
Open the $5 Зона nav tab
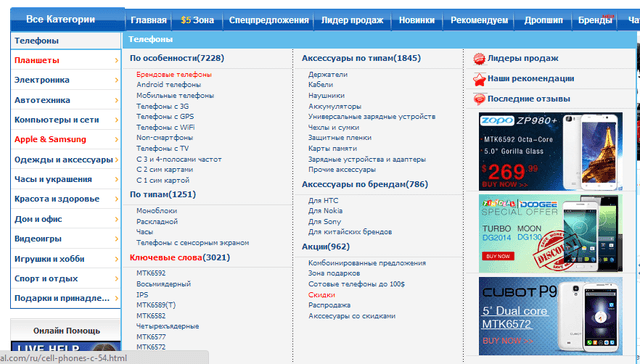click(x=198, y=20)
